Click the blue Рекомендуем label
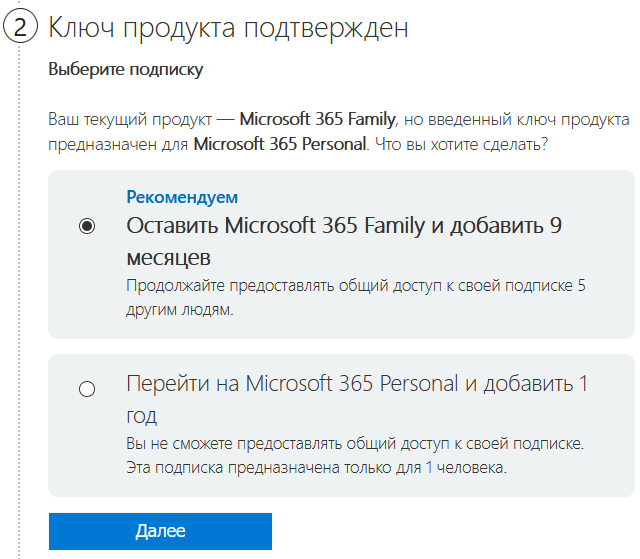This screenshot has width=640, height=559. (182, 197)
